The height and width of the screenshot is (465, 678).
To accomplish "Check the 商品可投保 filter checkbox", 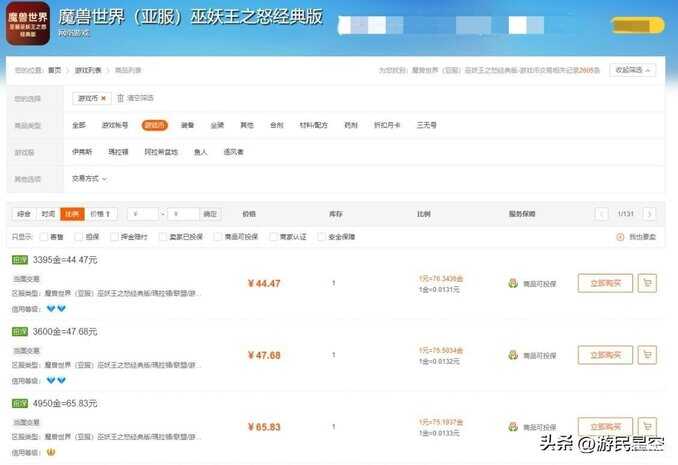I will tap(218, 237).
